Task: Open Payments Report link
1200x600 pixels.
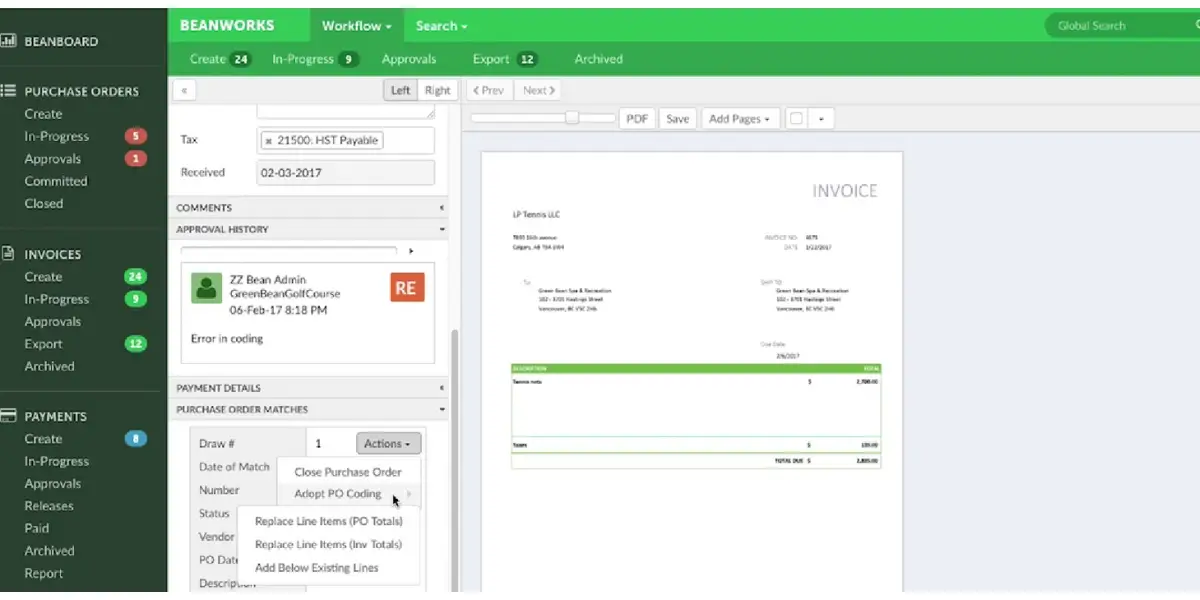Action: coord(44,573)
